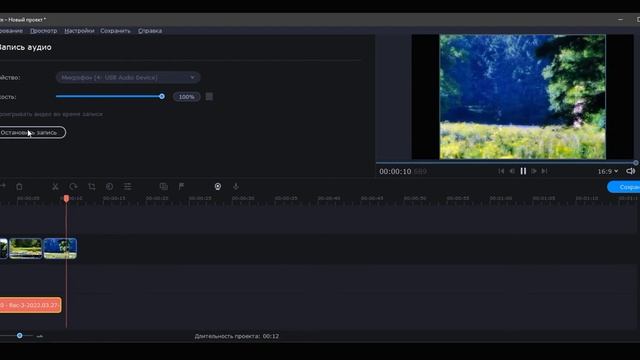Select the scissors split tool
This screenshot has height=360, width=640.
click(x=55, y=187)
